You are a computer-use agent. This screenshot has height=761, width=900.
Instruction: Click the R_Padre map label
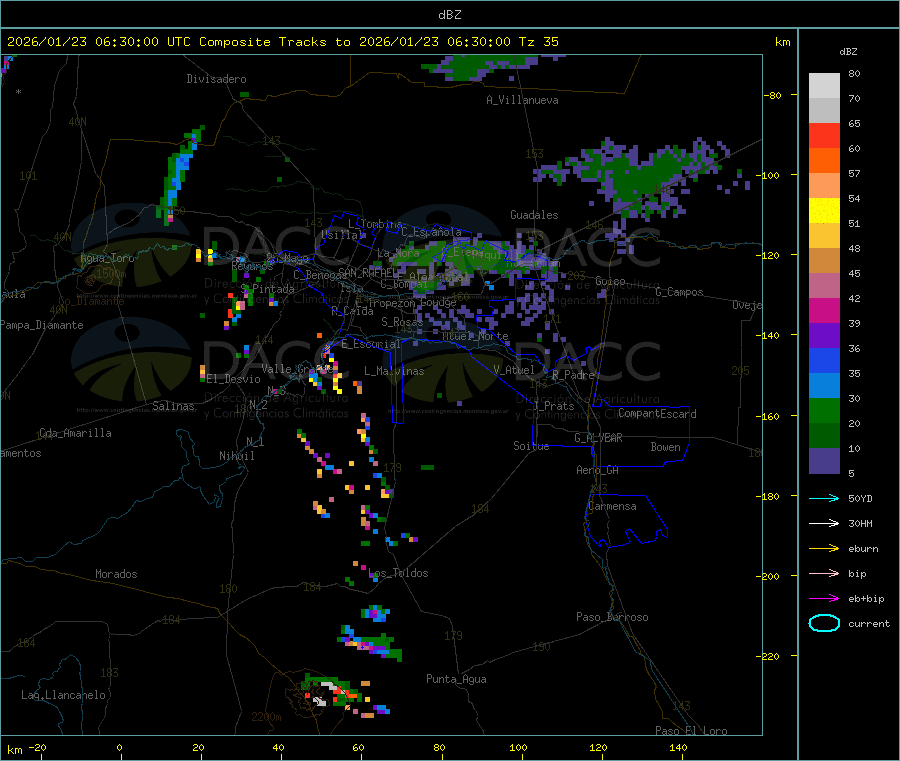[573, 375]
